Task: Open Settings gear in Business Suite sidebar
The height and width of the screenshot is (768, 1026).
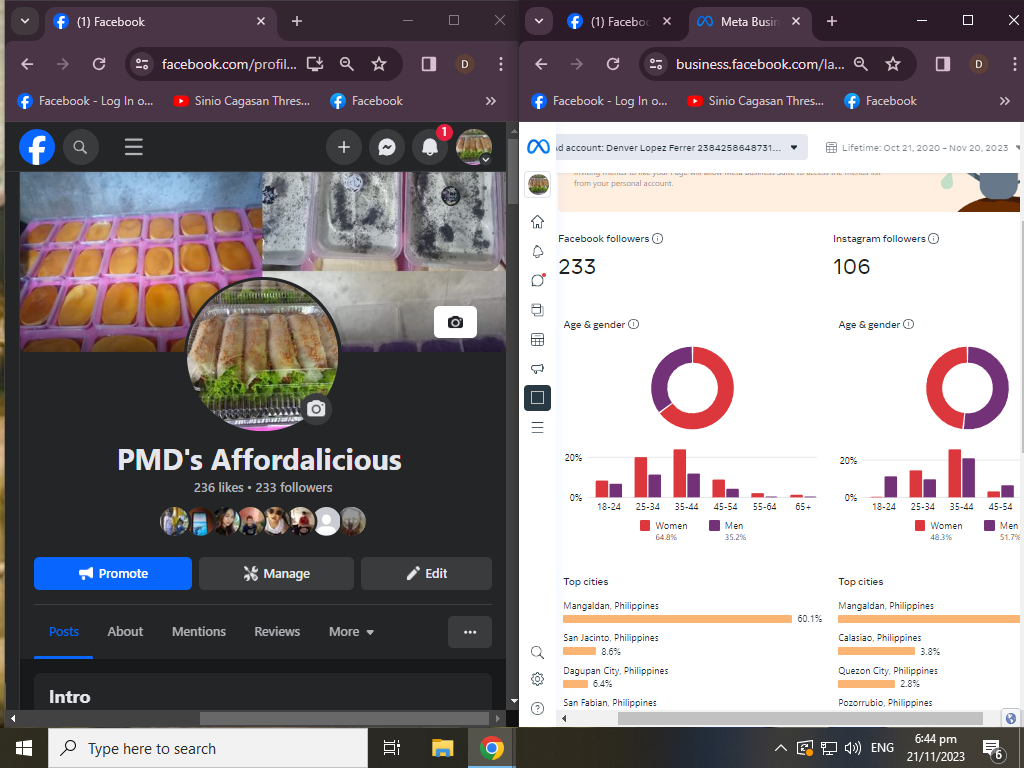Action: [x=537, y=679]
